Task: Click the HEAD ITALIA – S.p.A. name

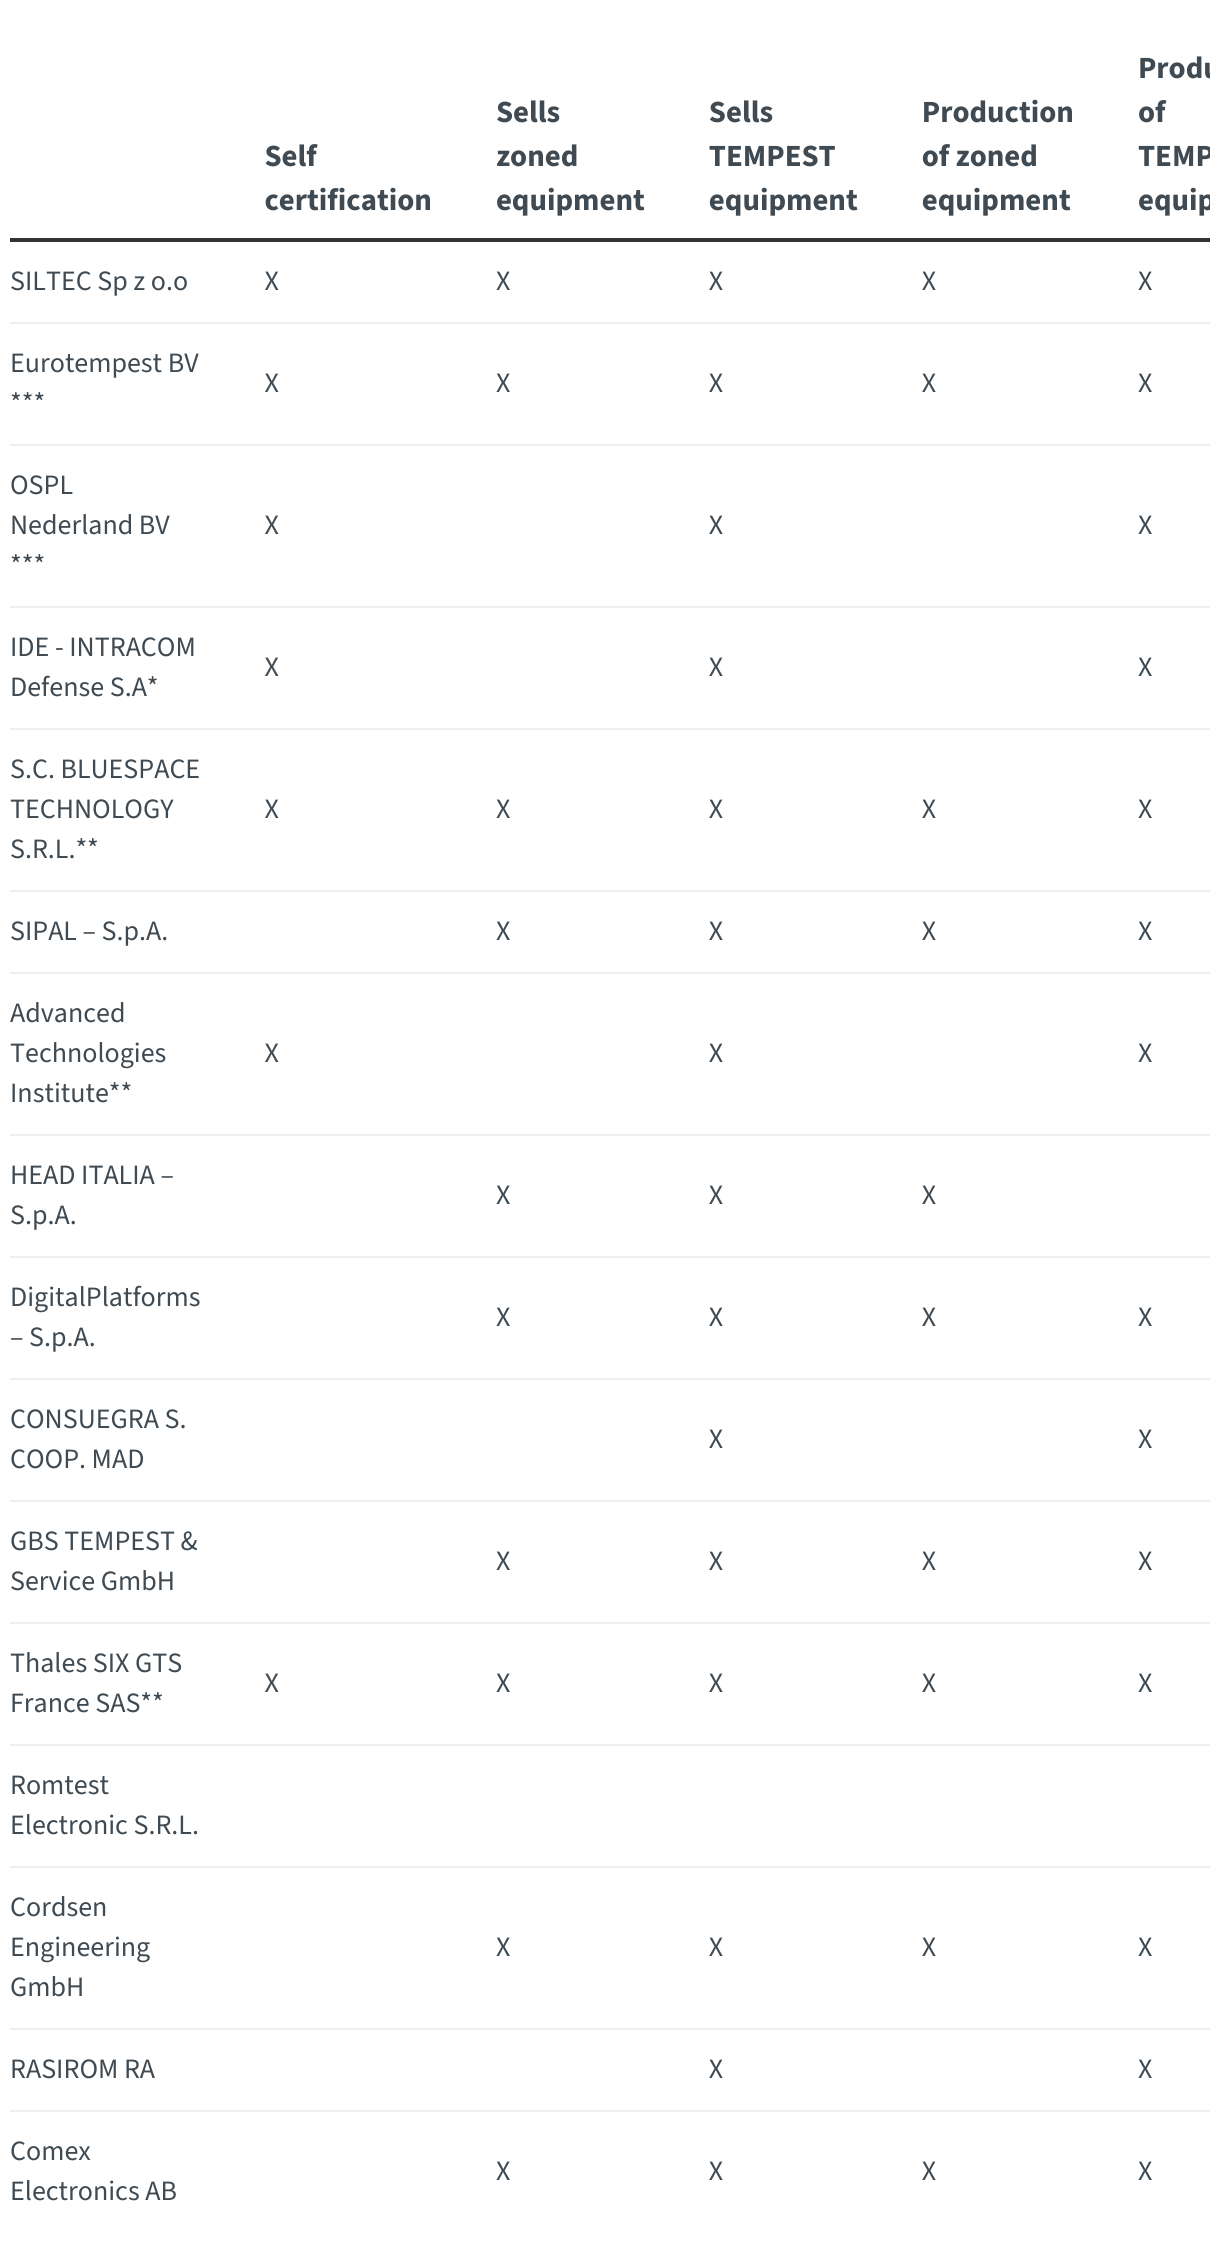Action: (x=91, y=1195)
